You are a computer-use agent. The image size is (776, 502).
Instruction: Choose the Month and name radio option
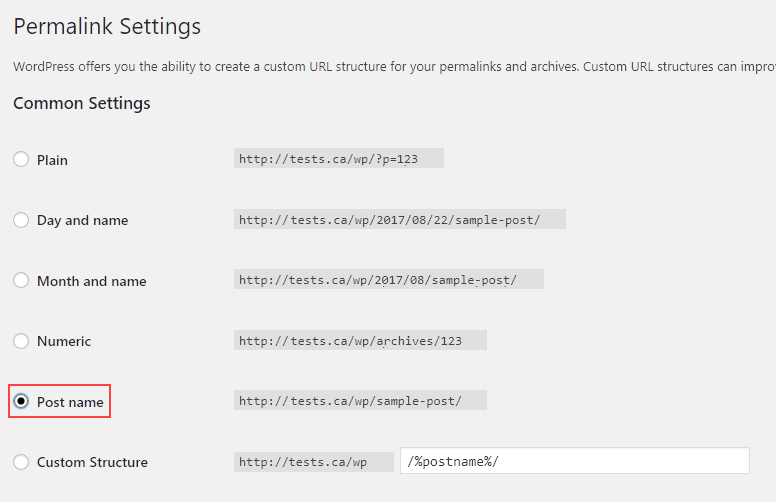(21, 280)
